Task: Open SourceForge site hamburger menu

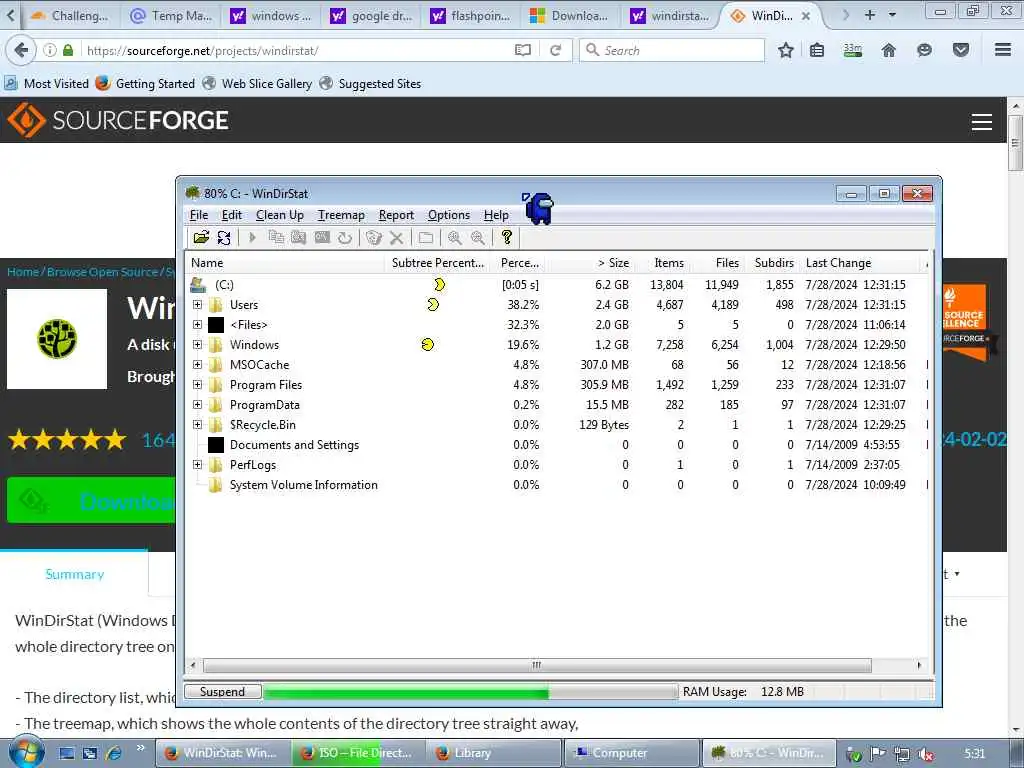Action: click(982, 121)
